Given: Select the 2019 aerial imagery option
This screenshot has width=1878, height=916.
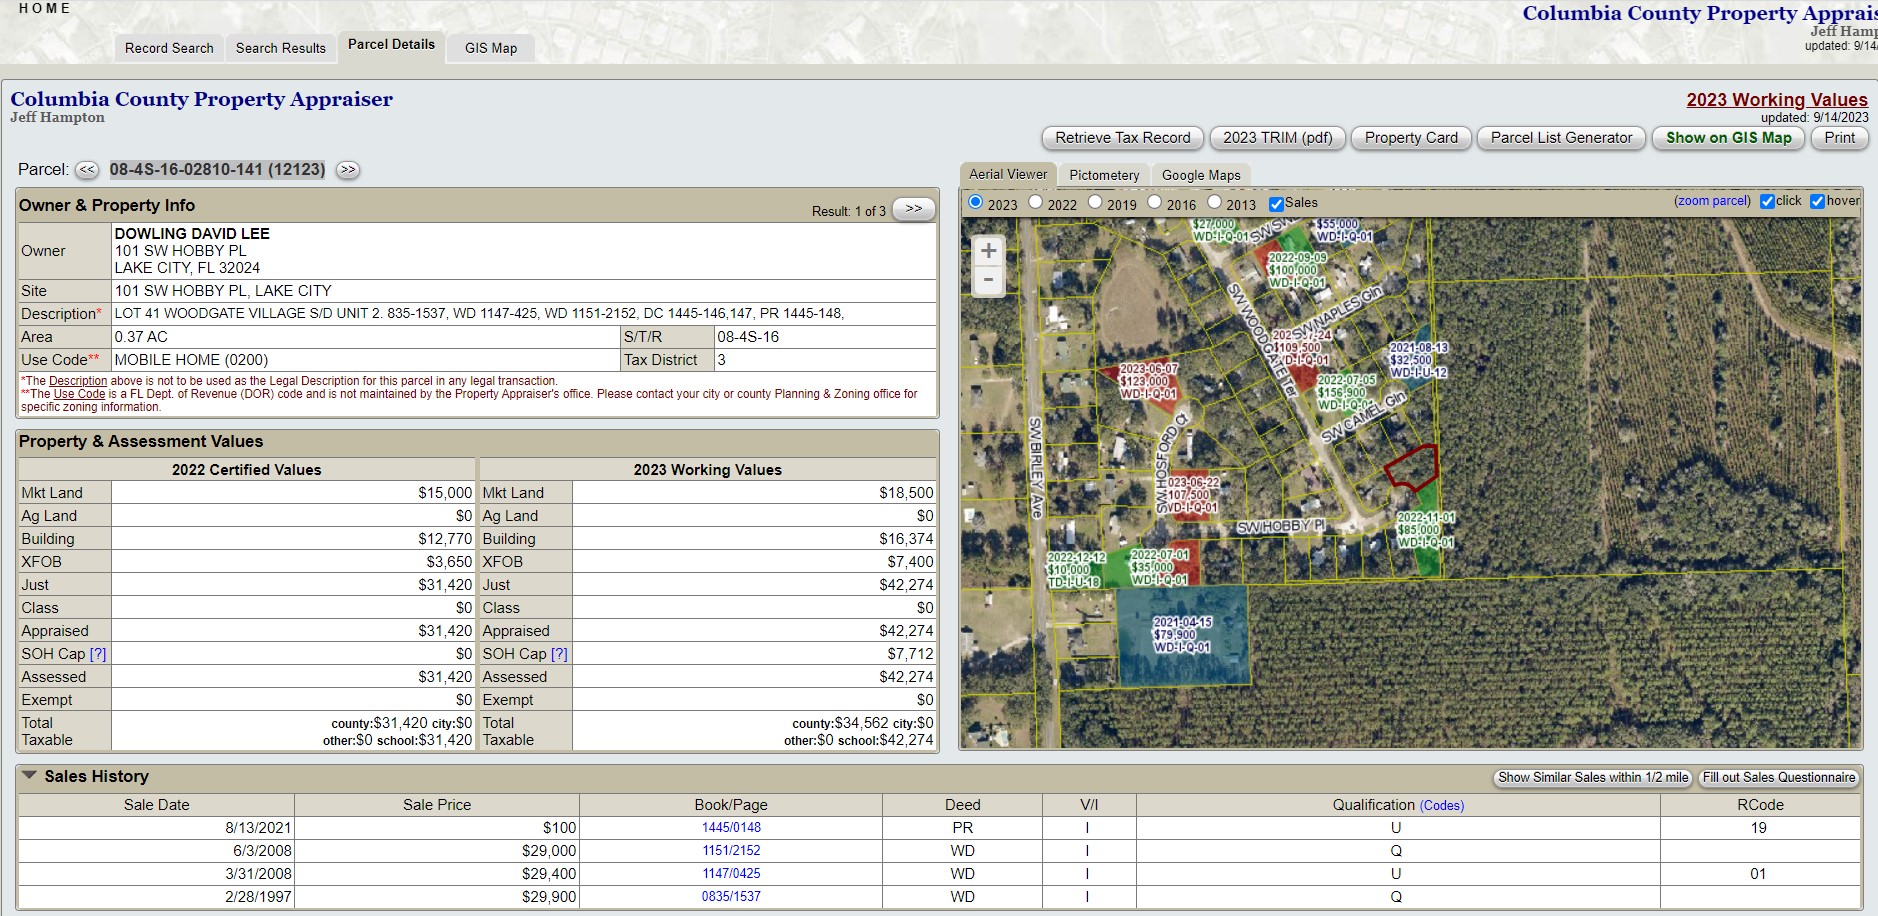Looking at the screenshot, I should [x=1095, y=203].
